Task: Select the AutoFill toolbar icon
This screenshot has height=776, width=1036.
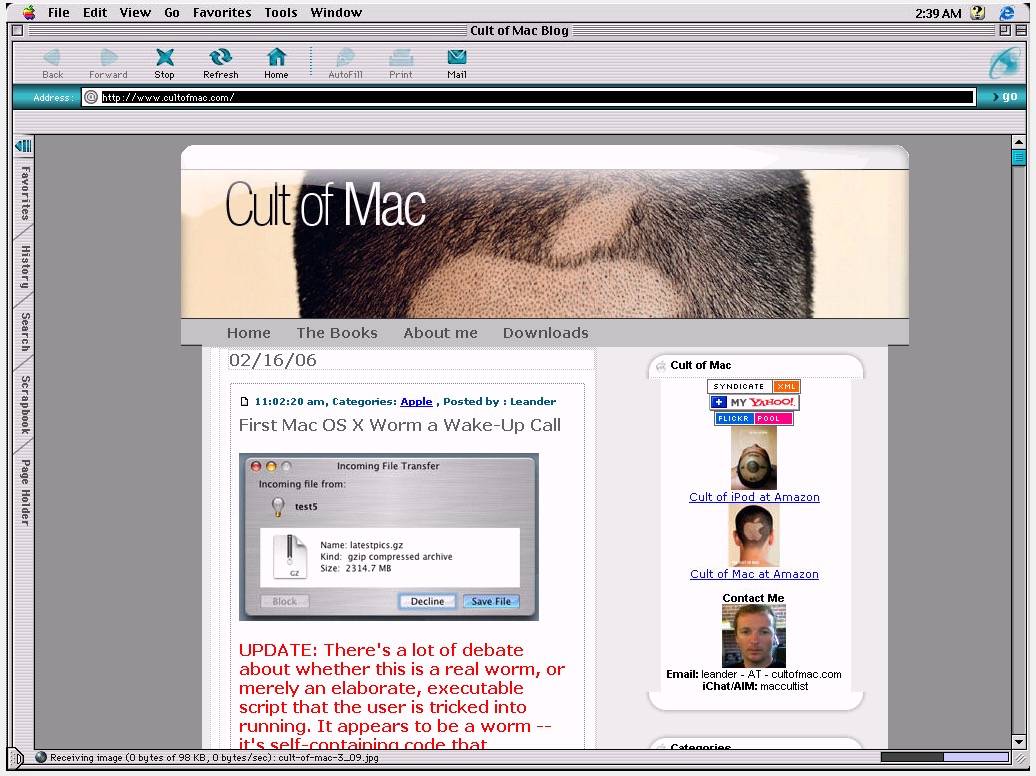Action: [345, 60]
